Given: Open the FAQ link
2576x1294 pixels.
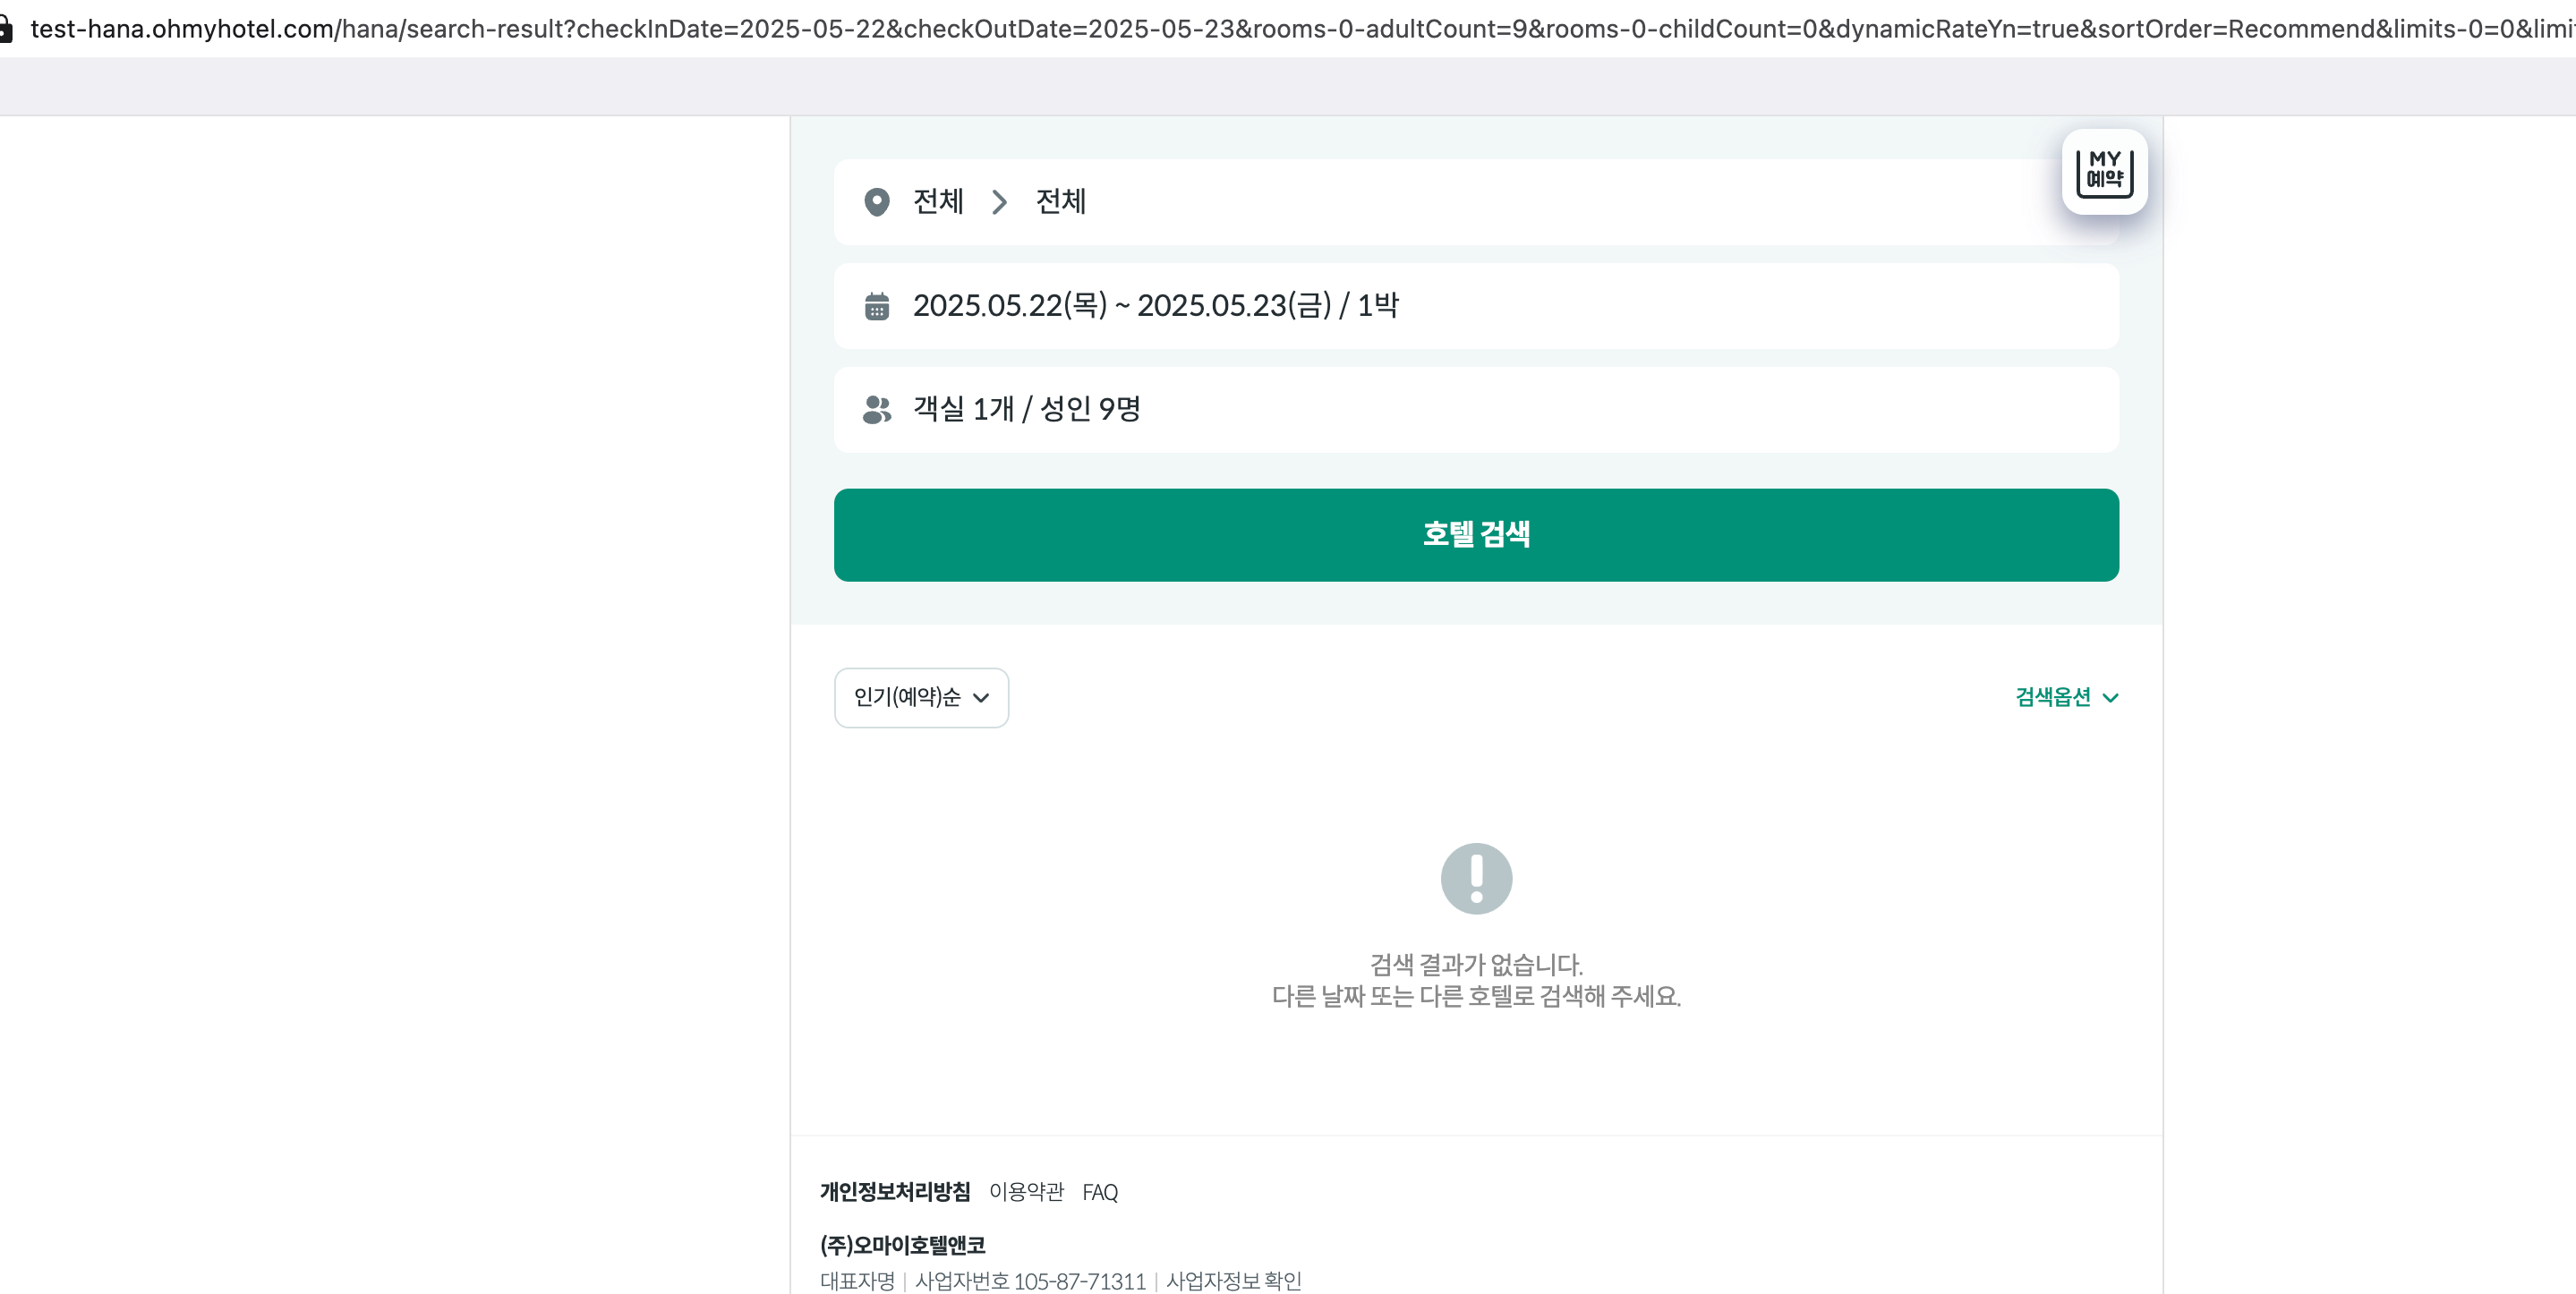Looking at the screenshot, I should pos(1099,1192).
